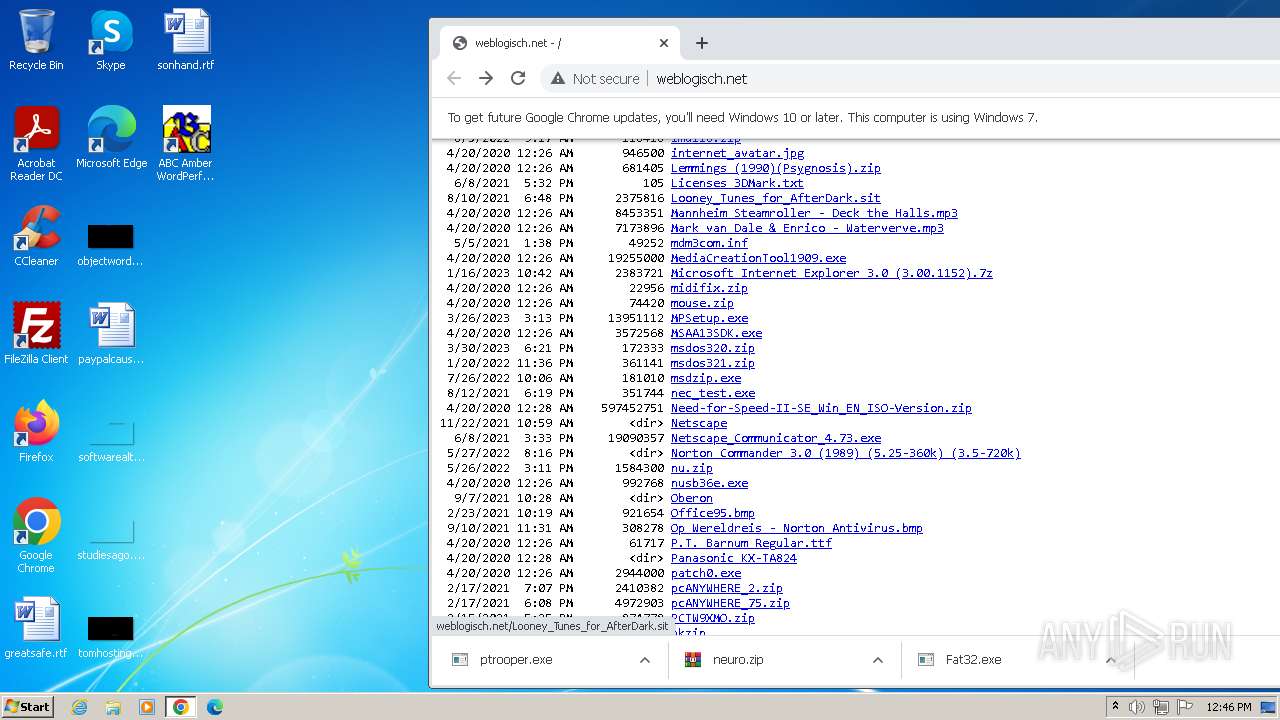The height and width of the screenshot is (720, 1280).
Task: Open greatsafe.rtf desktop document
Action: point(36,627)
